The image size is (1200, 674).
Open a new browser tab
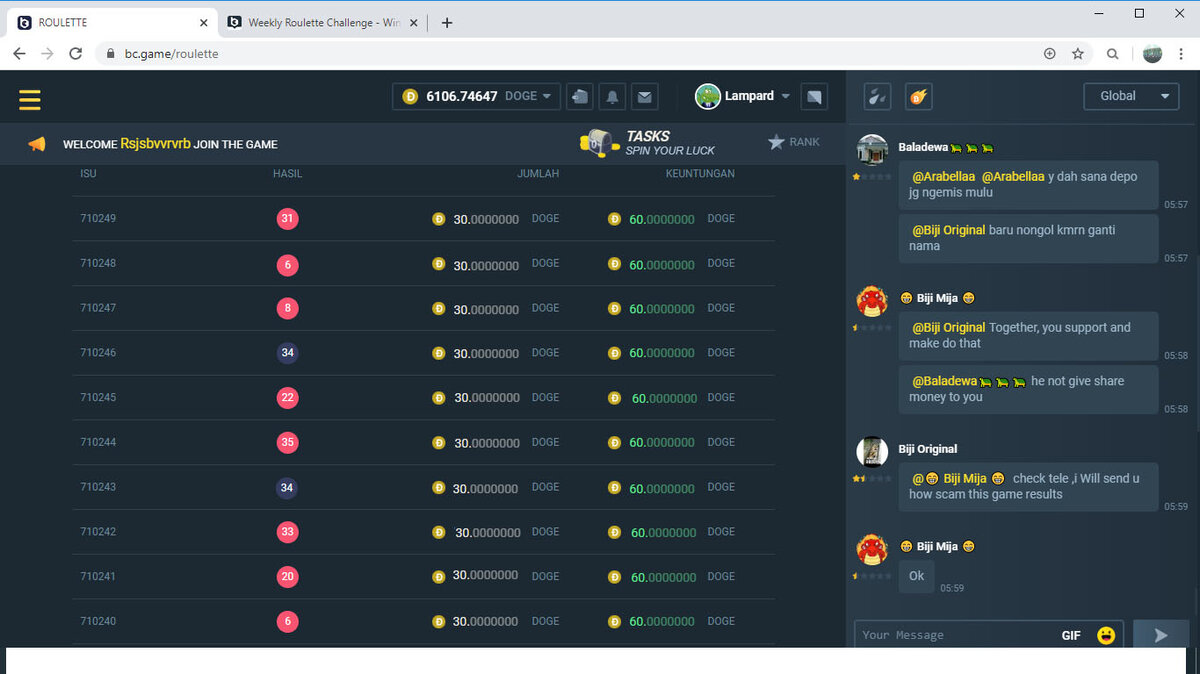[447, 22]
